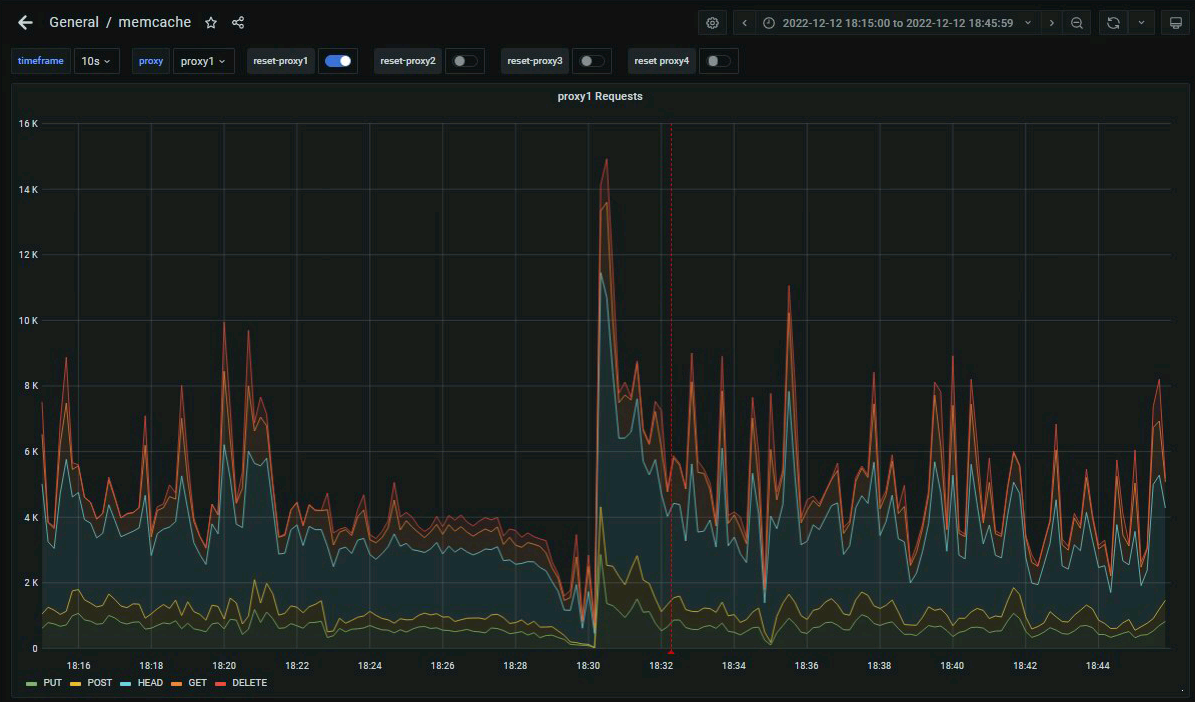Screen dimensions: 1195x702
Task: Open the proxy1 Requests panel title menu
Action: tap(599, 96)
